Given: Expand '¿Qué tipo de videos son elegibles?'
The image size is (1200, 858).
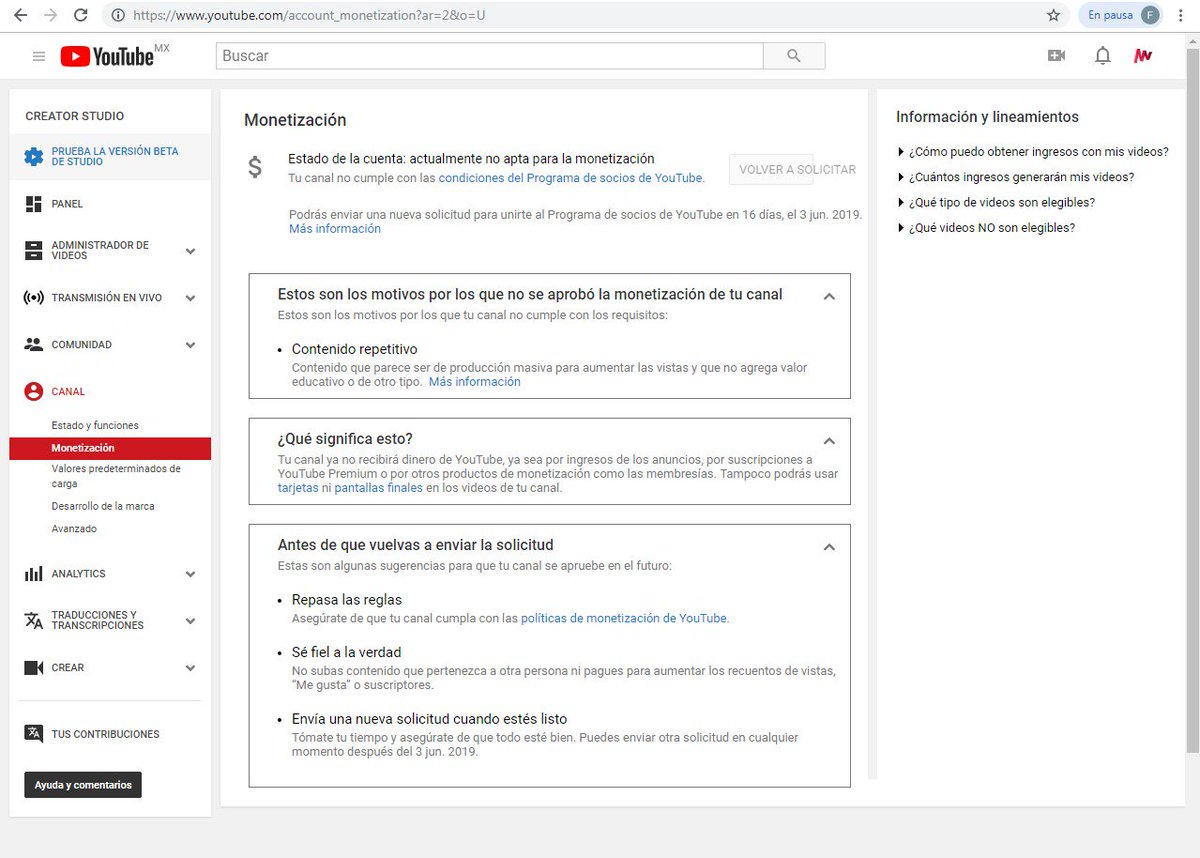Looking at the screenshot, I should 997,202.
